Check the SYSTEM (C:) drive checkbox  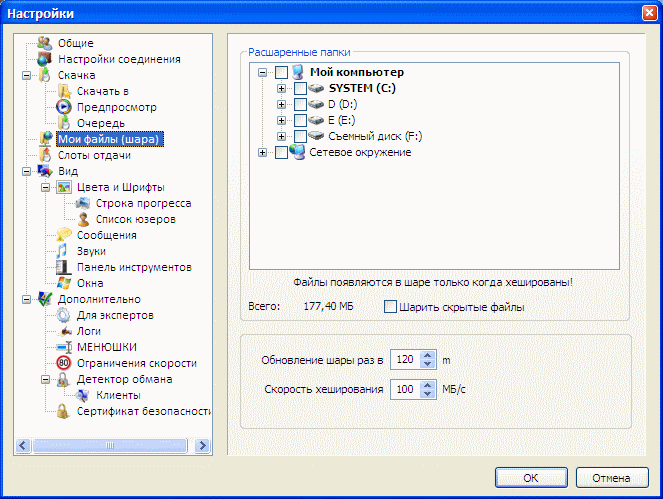300,88
